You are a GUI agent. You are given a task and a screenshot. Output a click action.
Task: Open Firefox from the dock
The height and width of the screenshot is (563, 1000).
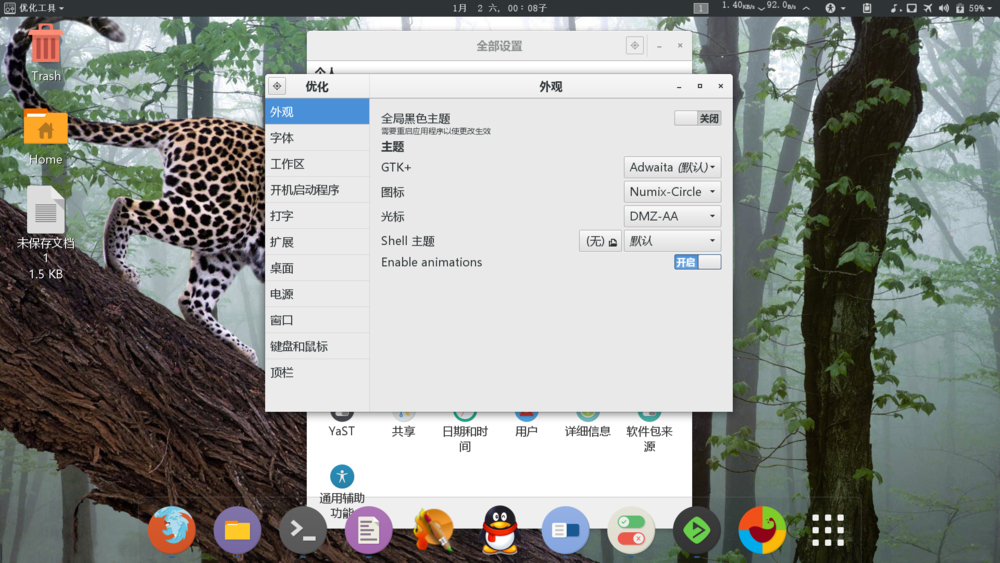click(172, 530)
